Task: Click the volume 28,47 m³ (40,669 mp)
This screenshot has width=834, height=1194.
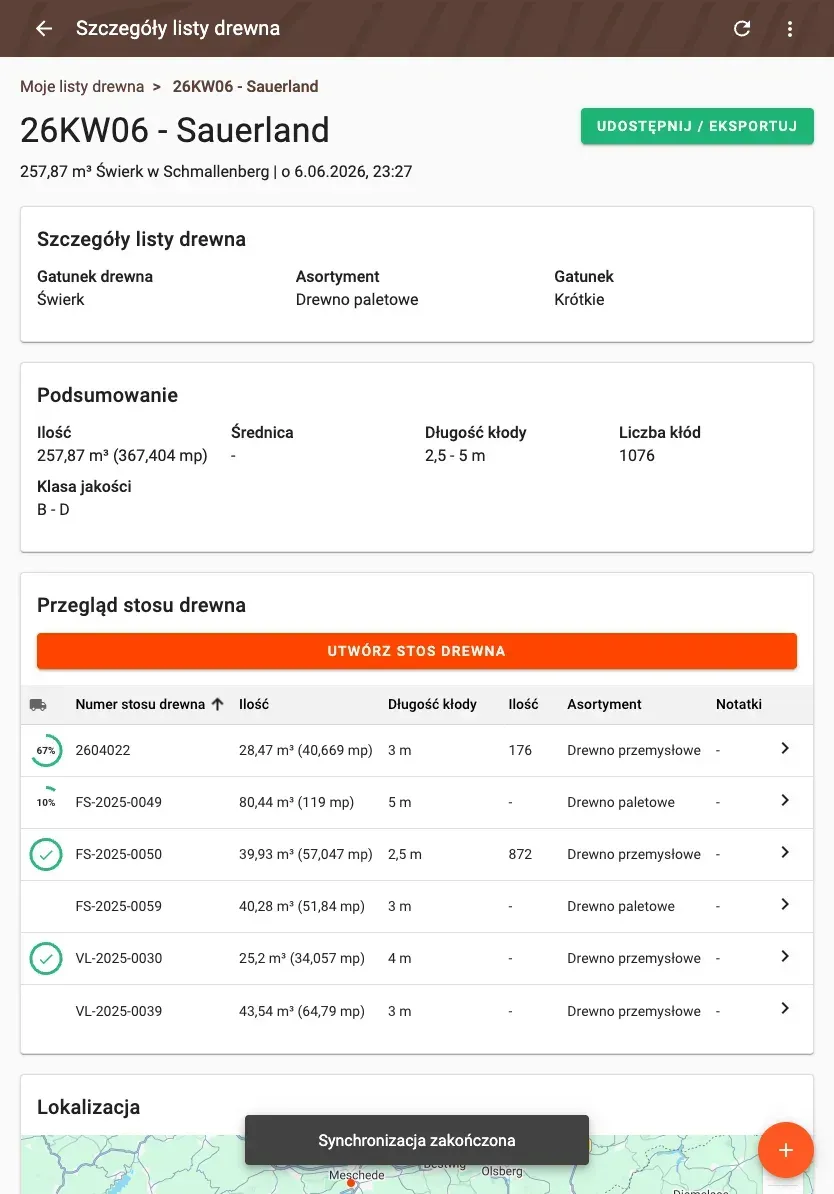Action: point(305,750)
